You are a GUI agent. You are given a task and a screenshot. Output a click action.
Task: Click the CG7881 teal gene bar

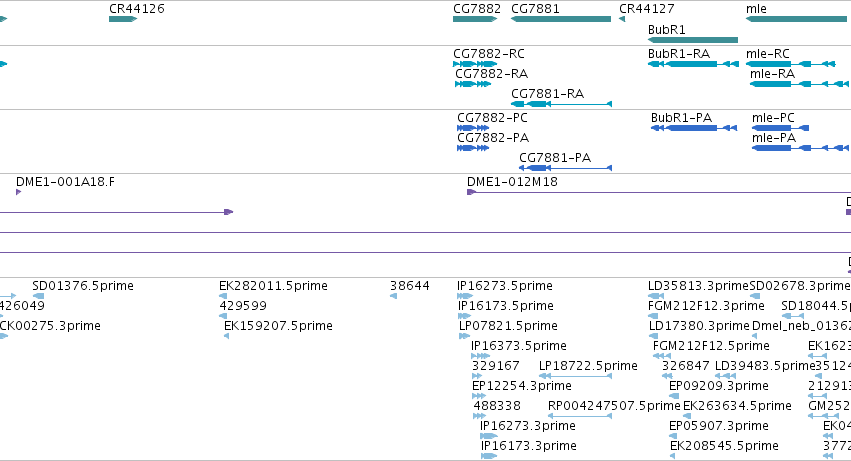pos(561,20)
